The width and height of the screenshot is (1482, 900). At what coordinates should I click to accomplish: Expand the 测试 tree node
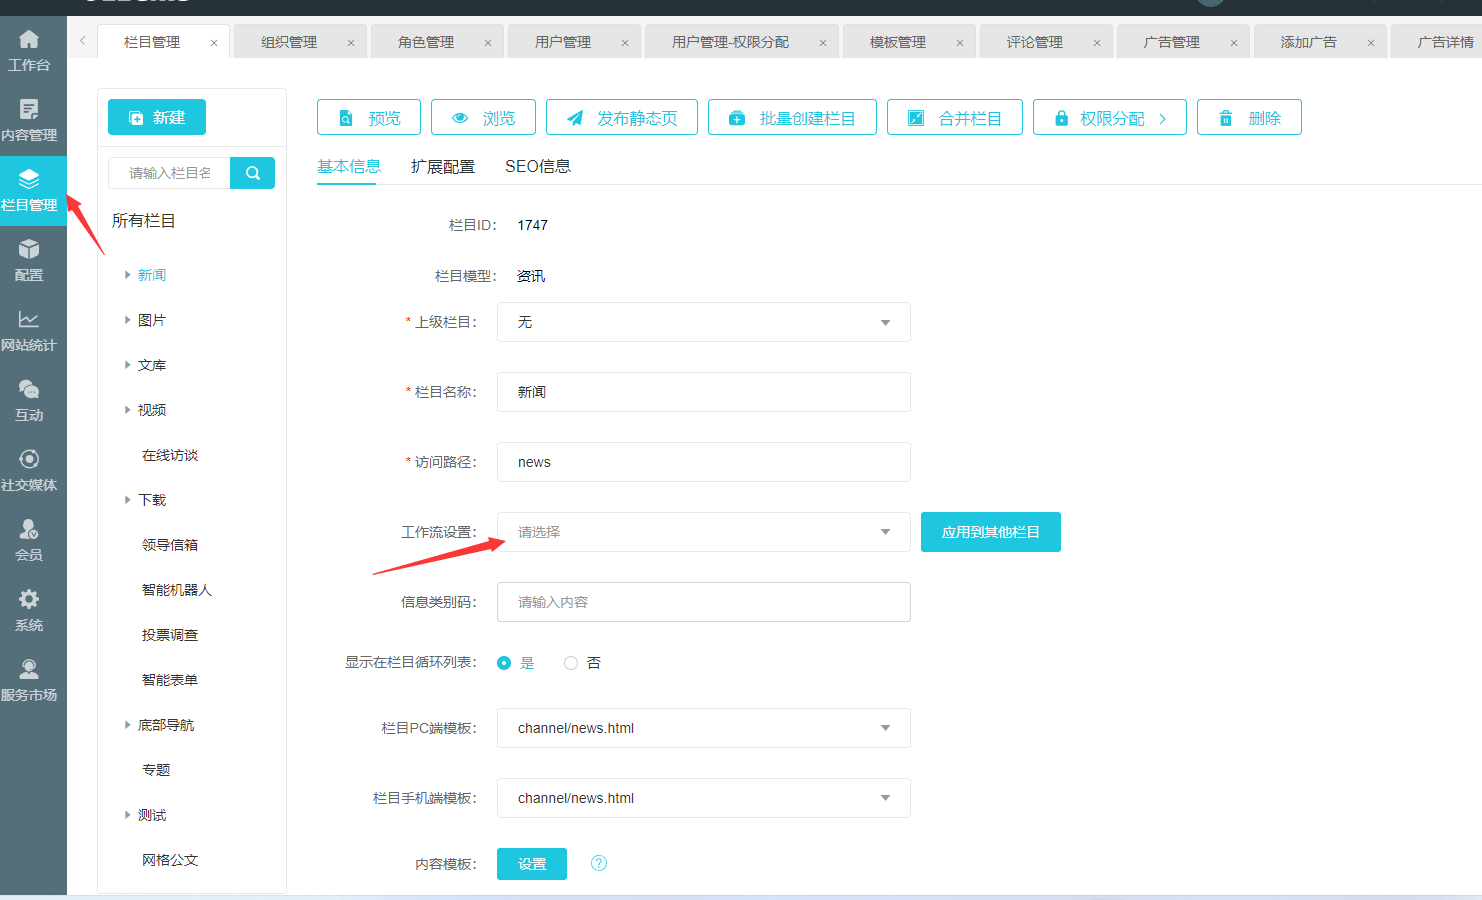[x=127, y=815]
